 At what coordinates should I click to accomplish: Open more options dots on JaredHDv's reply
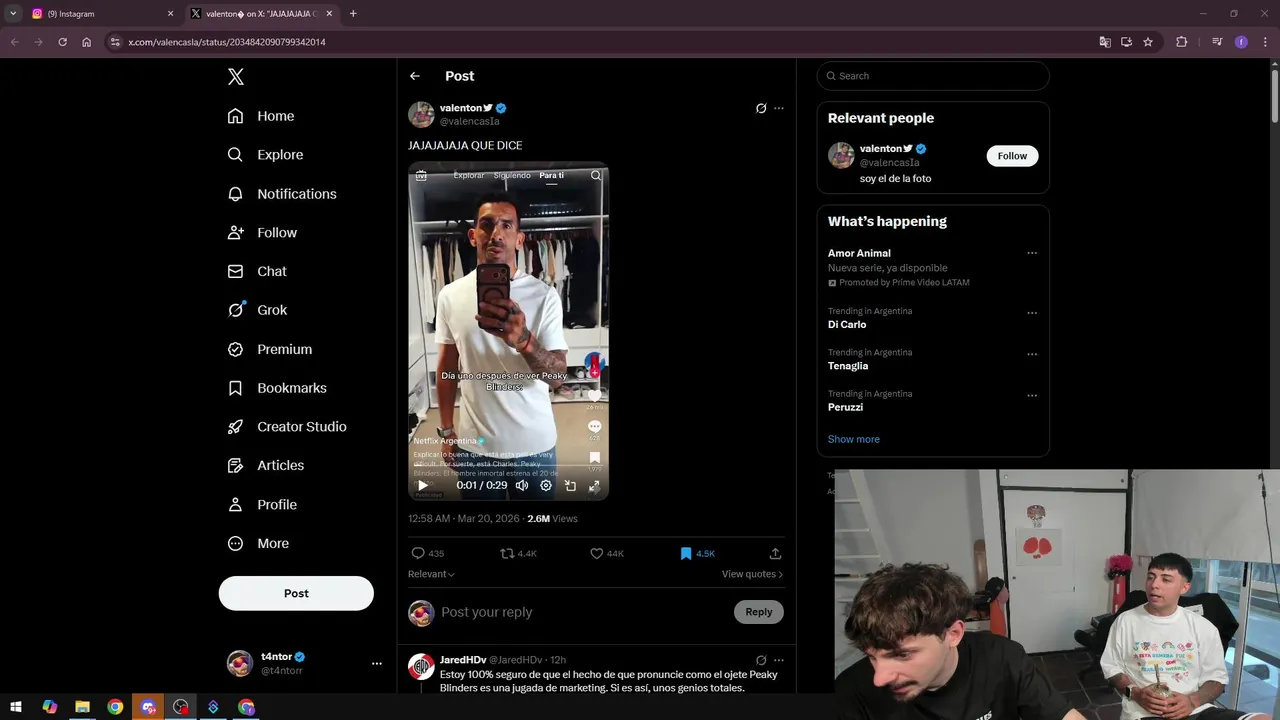[779, 660]
